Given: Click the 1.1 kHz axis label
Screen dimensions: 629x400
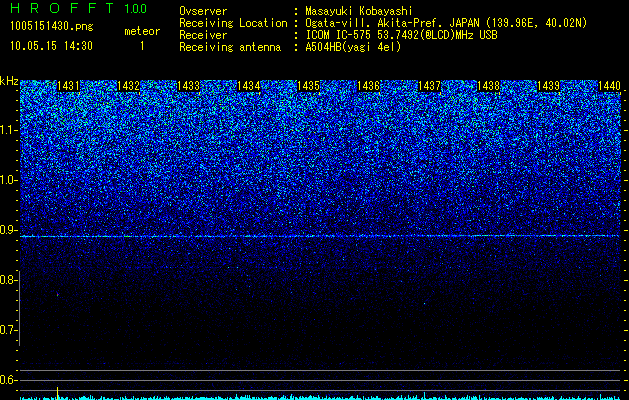Looking at the screenshot, I should 9,130.
